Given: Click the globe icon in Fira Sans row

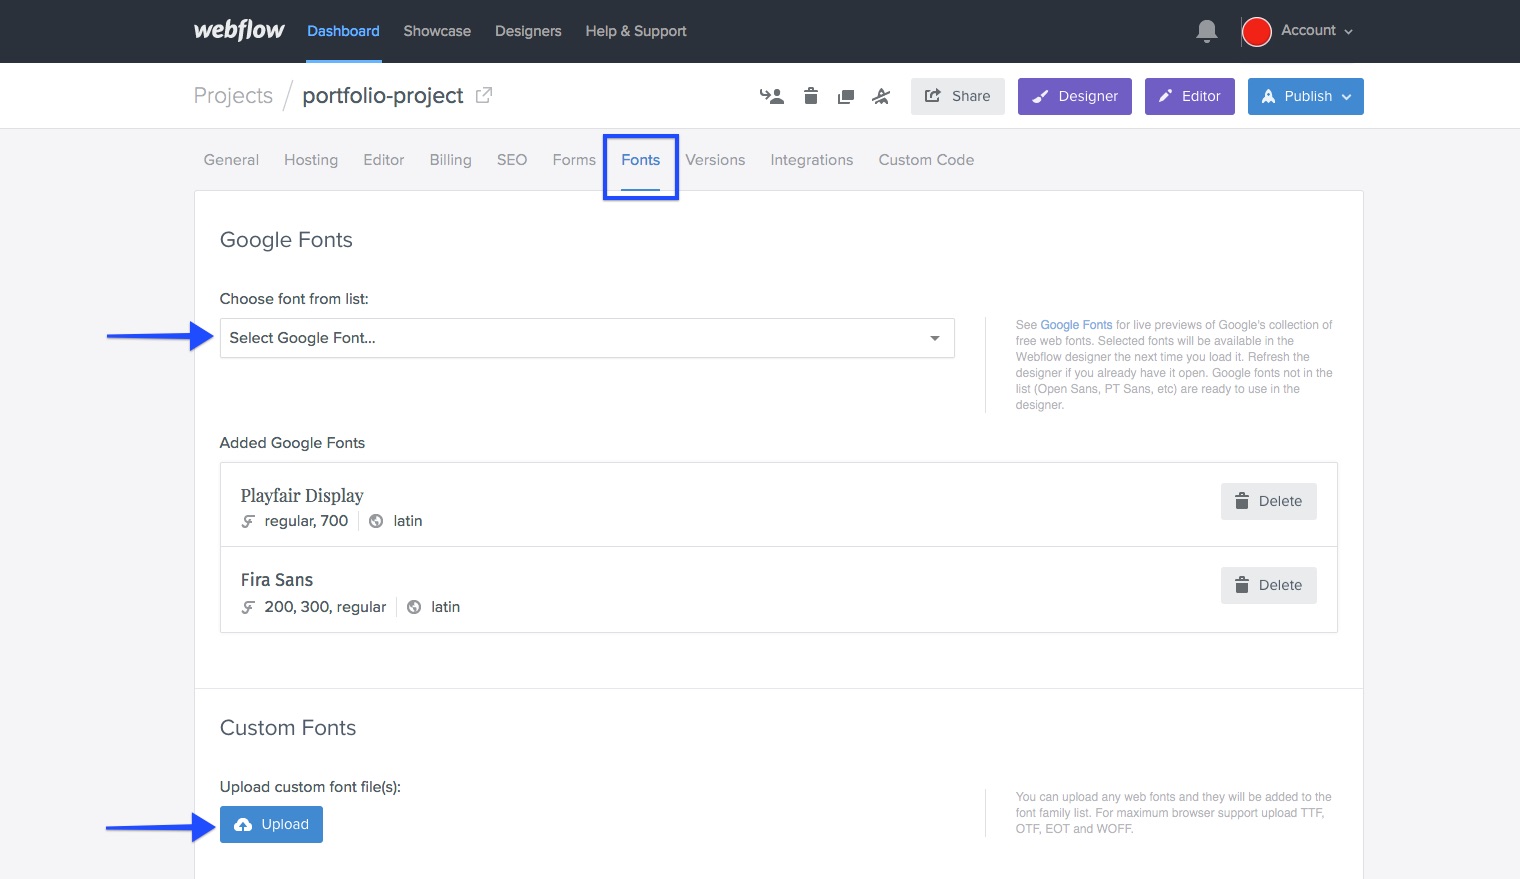Looking at the screenshot, I should [414, 607].
